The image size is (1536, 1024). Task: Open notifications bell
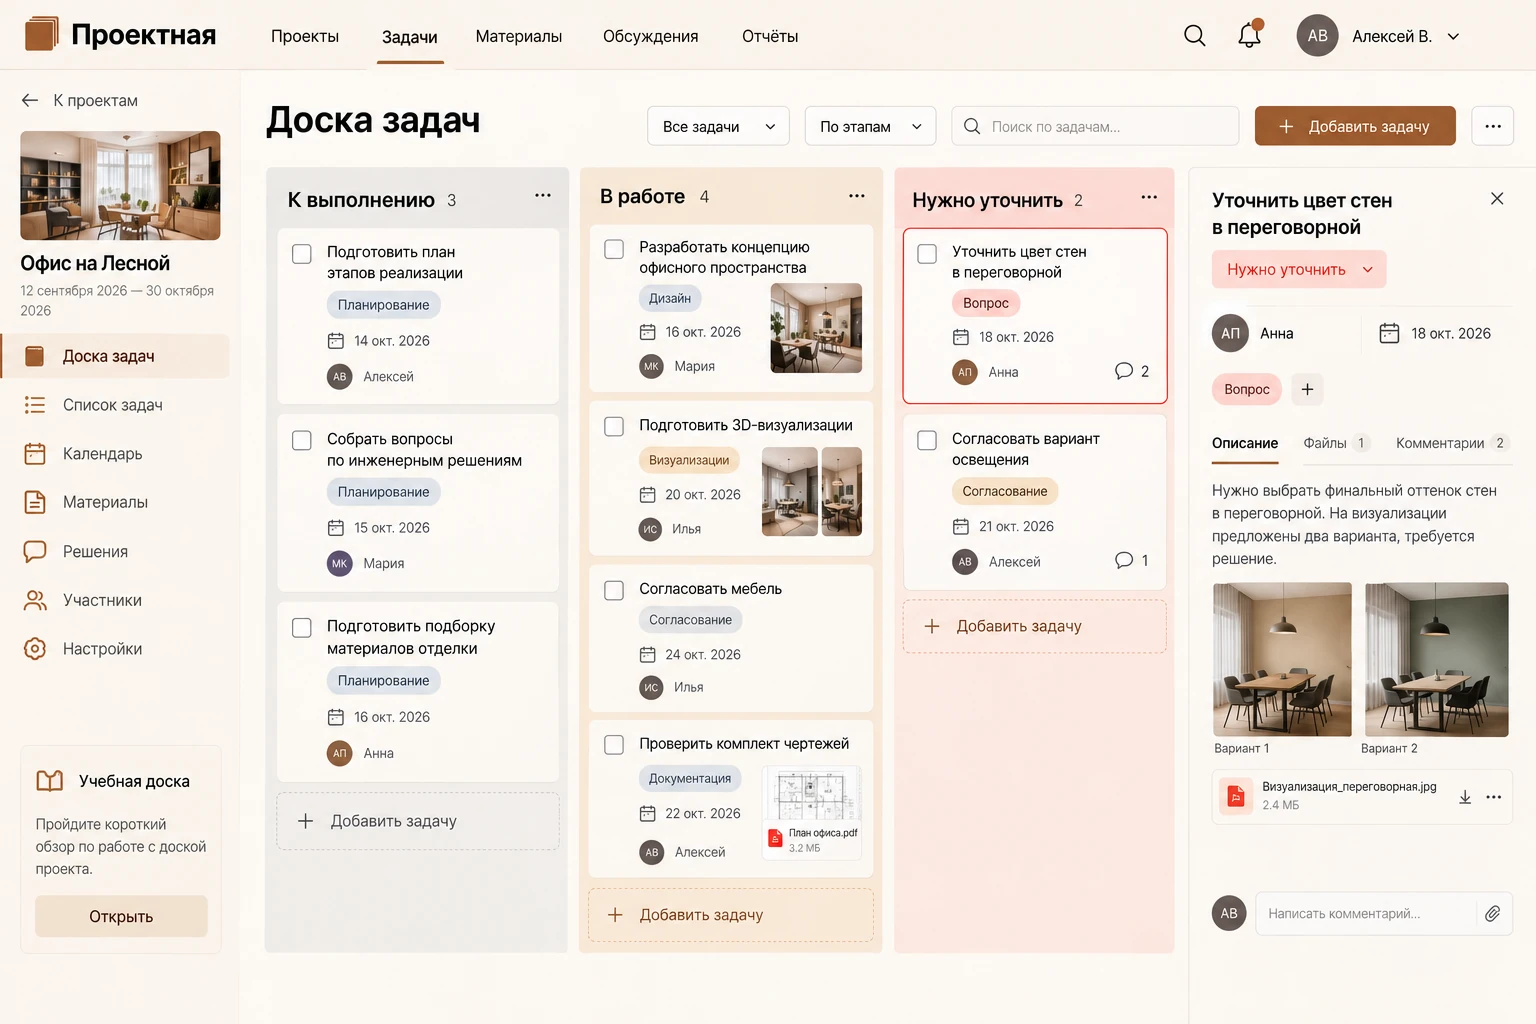pyautogui.click(x=1250, y=36)
